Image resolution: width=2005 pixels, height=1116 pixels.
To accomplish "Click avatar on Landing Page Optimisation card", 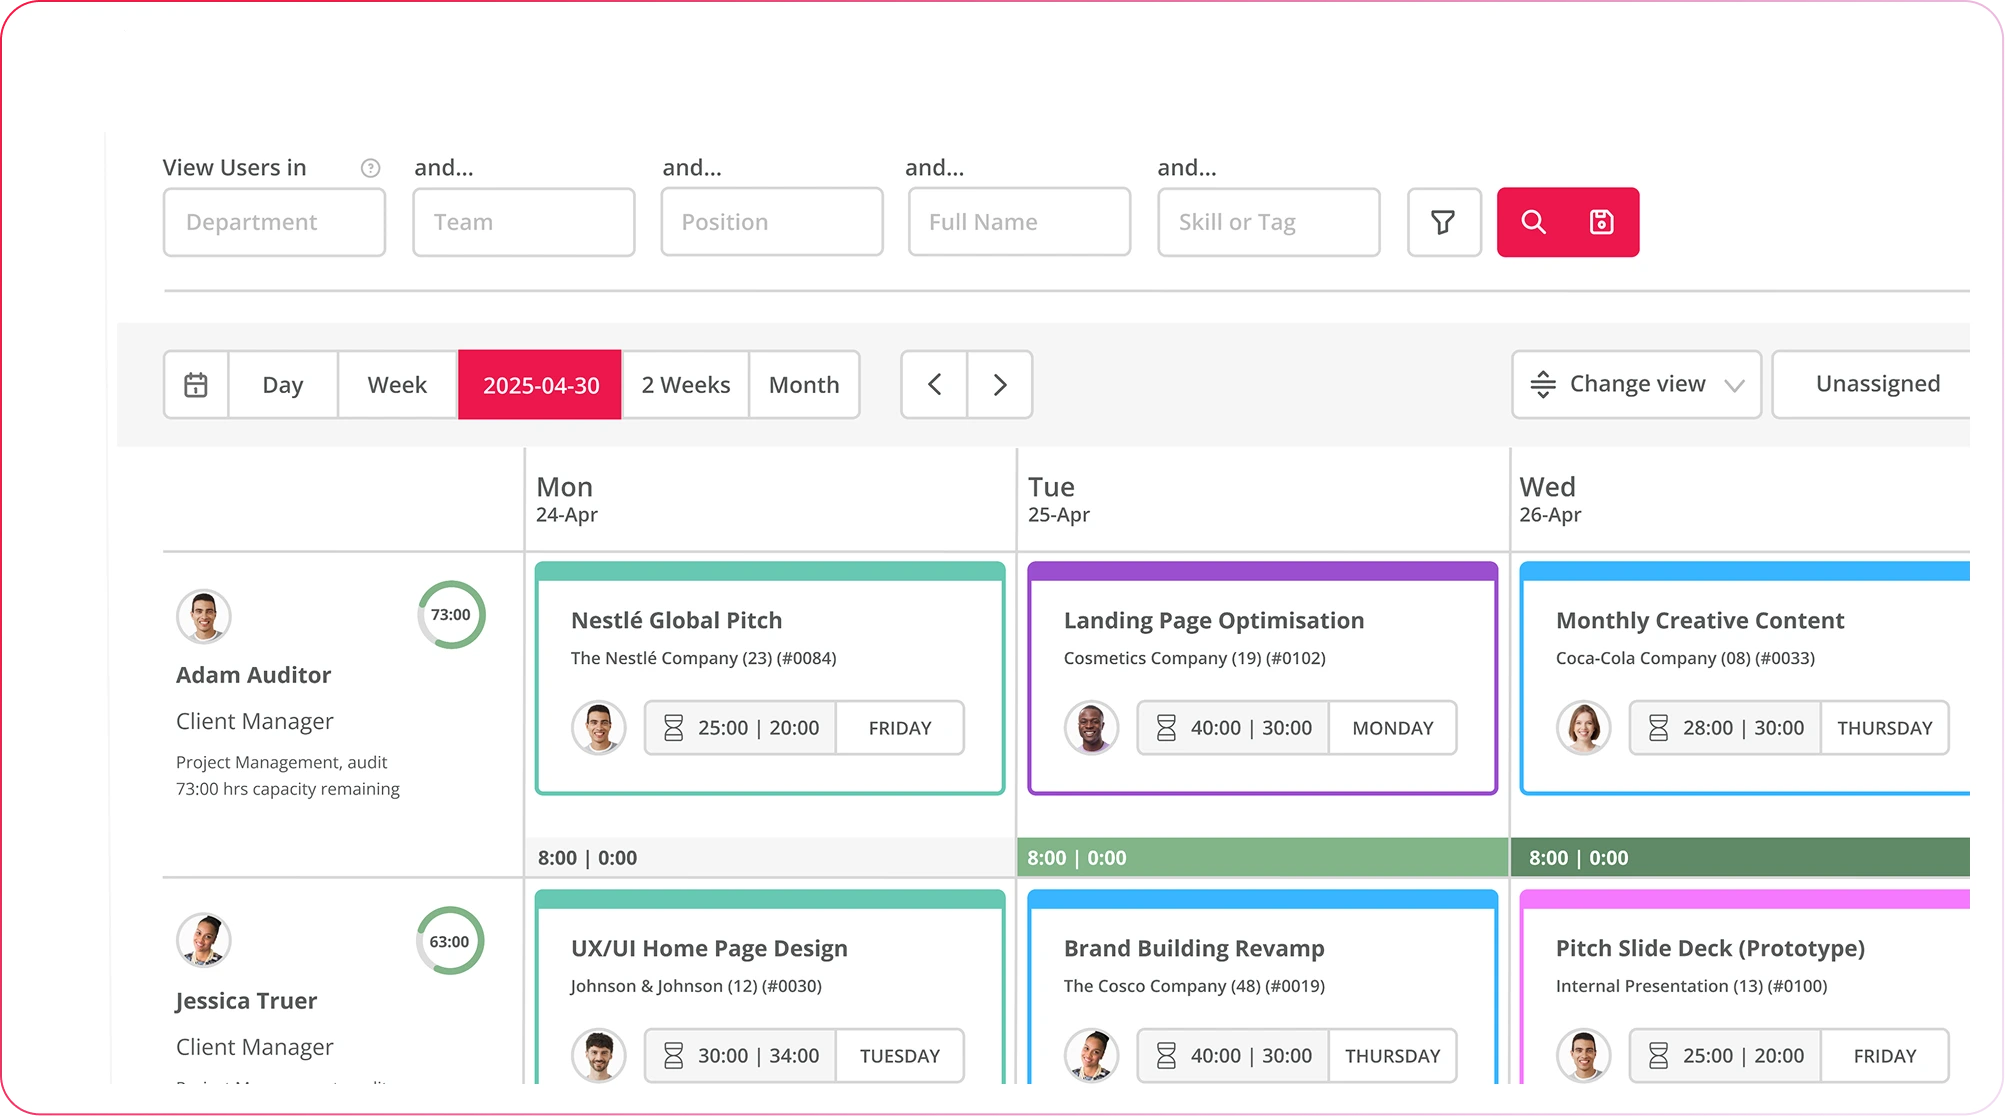I will [x=1090, y=728].
